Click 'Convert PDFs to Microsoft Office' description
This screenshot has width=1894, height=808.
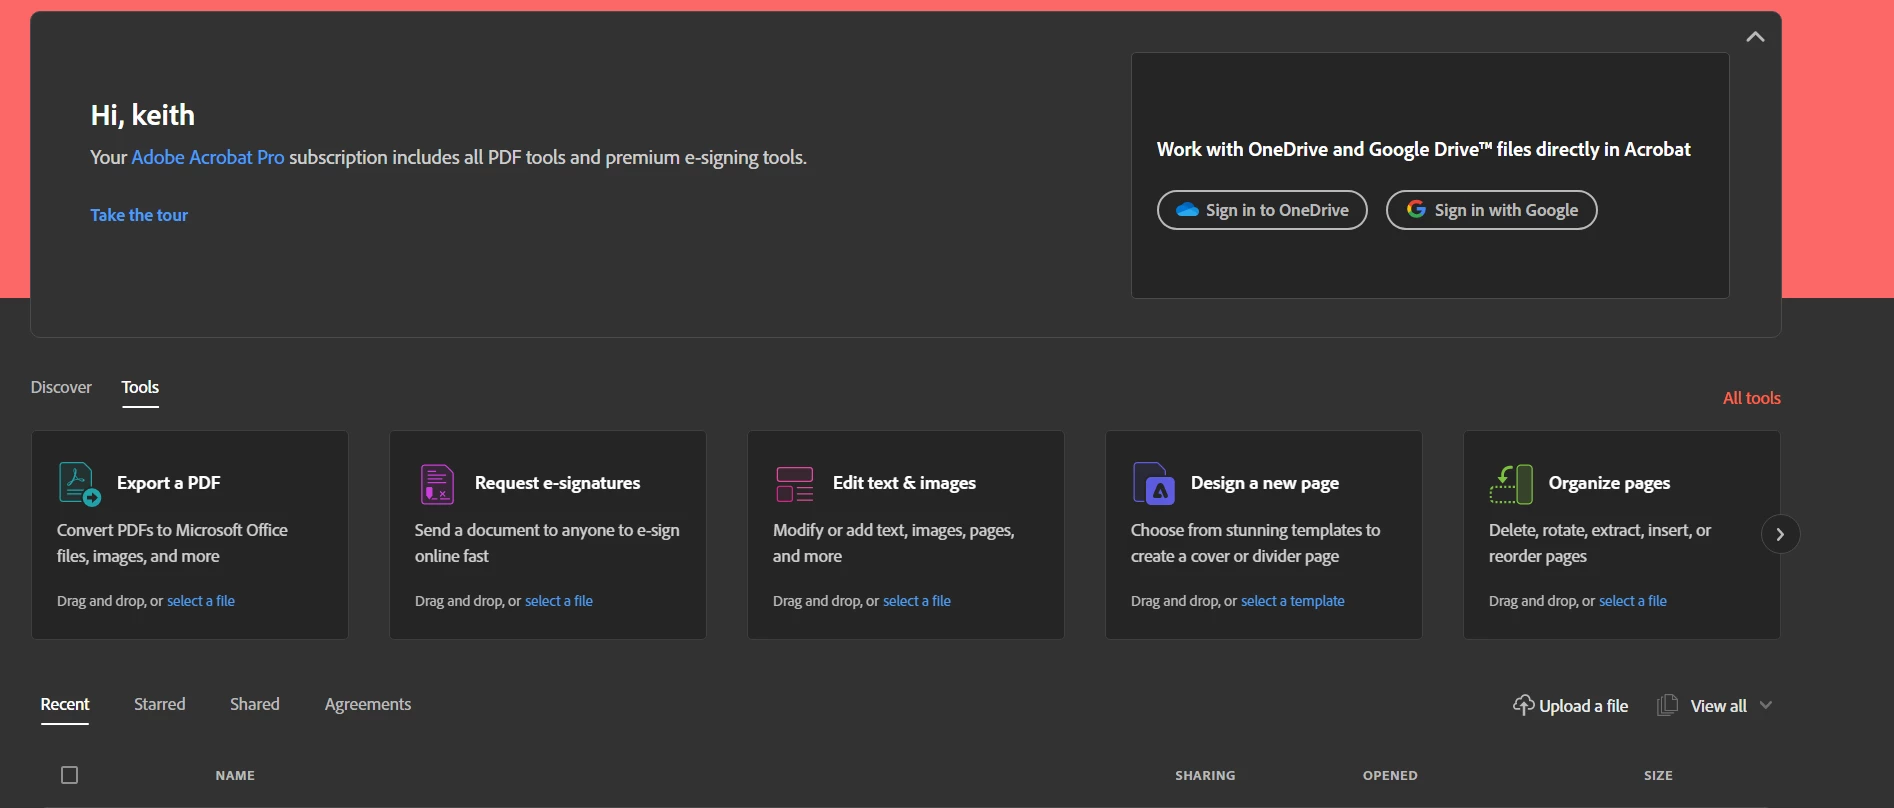tap(172, 543)
